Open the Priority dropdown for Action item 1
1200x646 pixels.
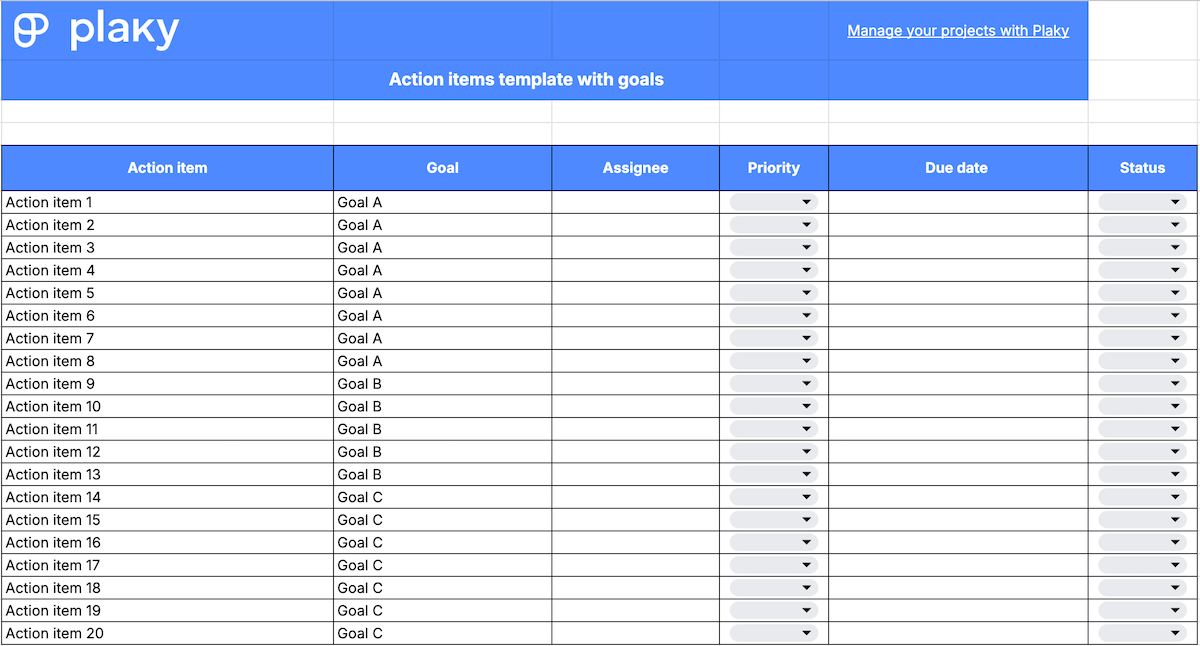click(x=770, y=201)
